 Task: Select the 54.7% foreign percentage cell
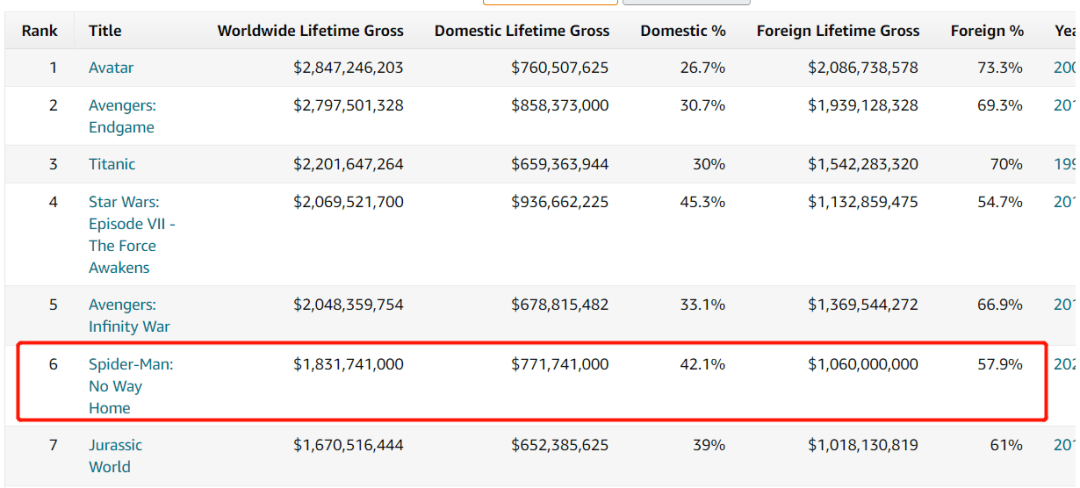click(x=1001, y=202)
